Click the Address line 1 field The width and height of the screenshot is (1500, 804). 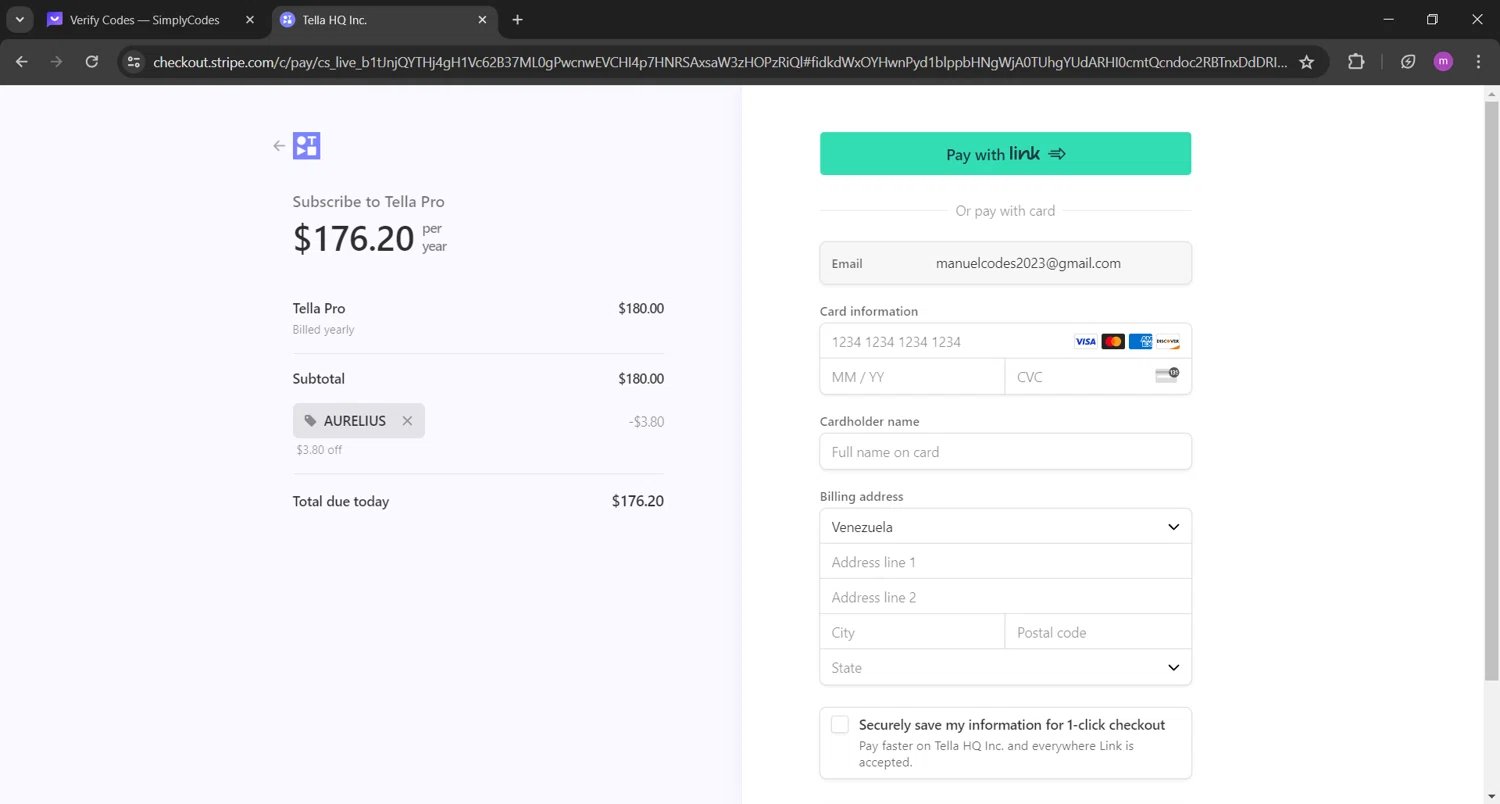[1005, 562]
